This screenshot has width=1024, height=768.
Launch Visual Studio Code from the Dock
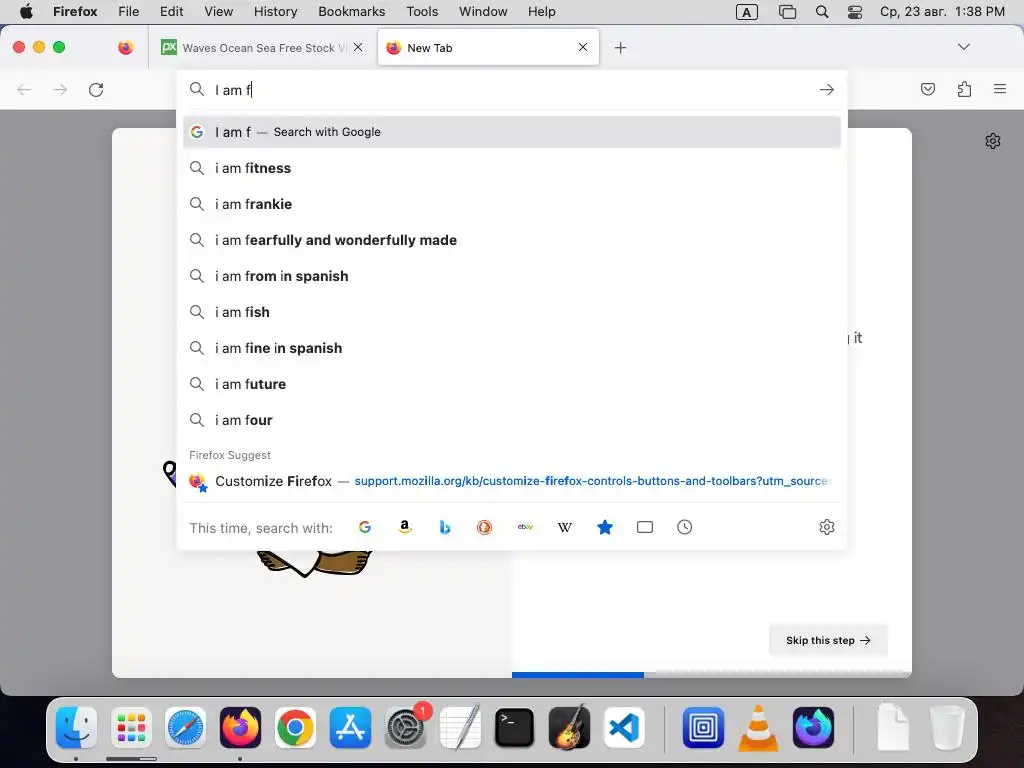pos(624,728)
